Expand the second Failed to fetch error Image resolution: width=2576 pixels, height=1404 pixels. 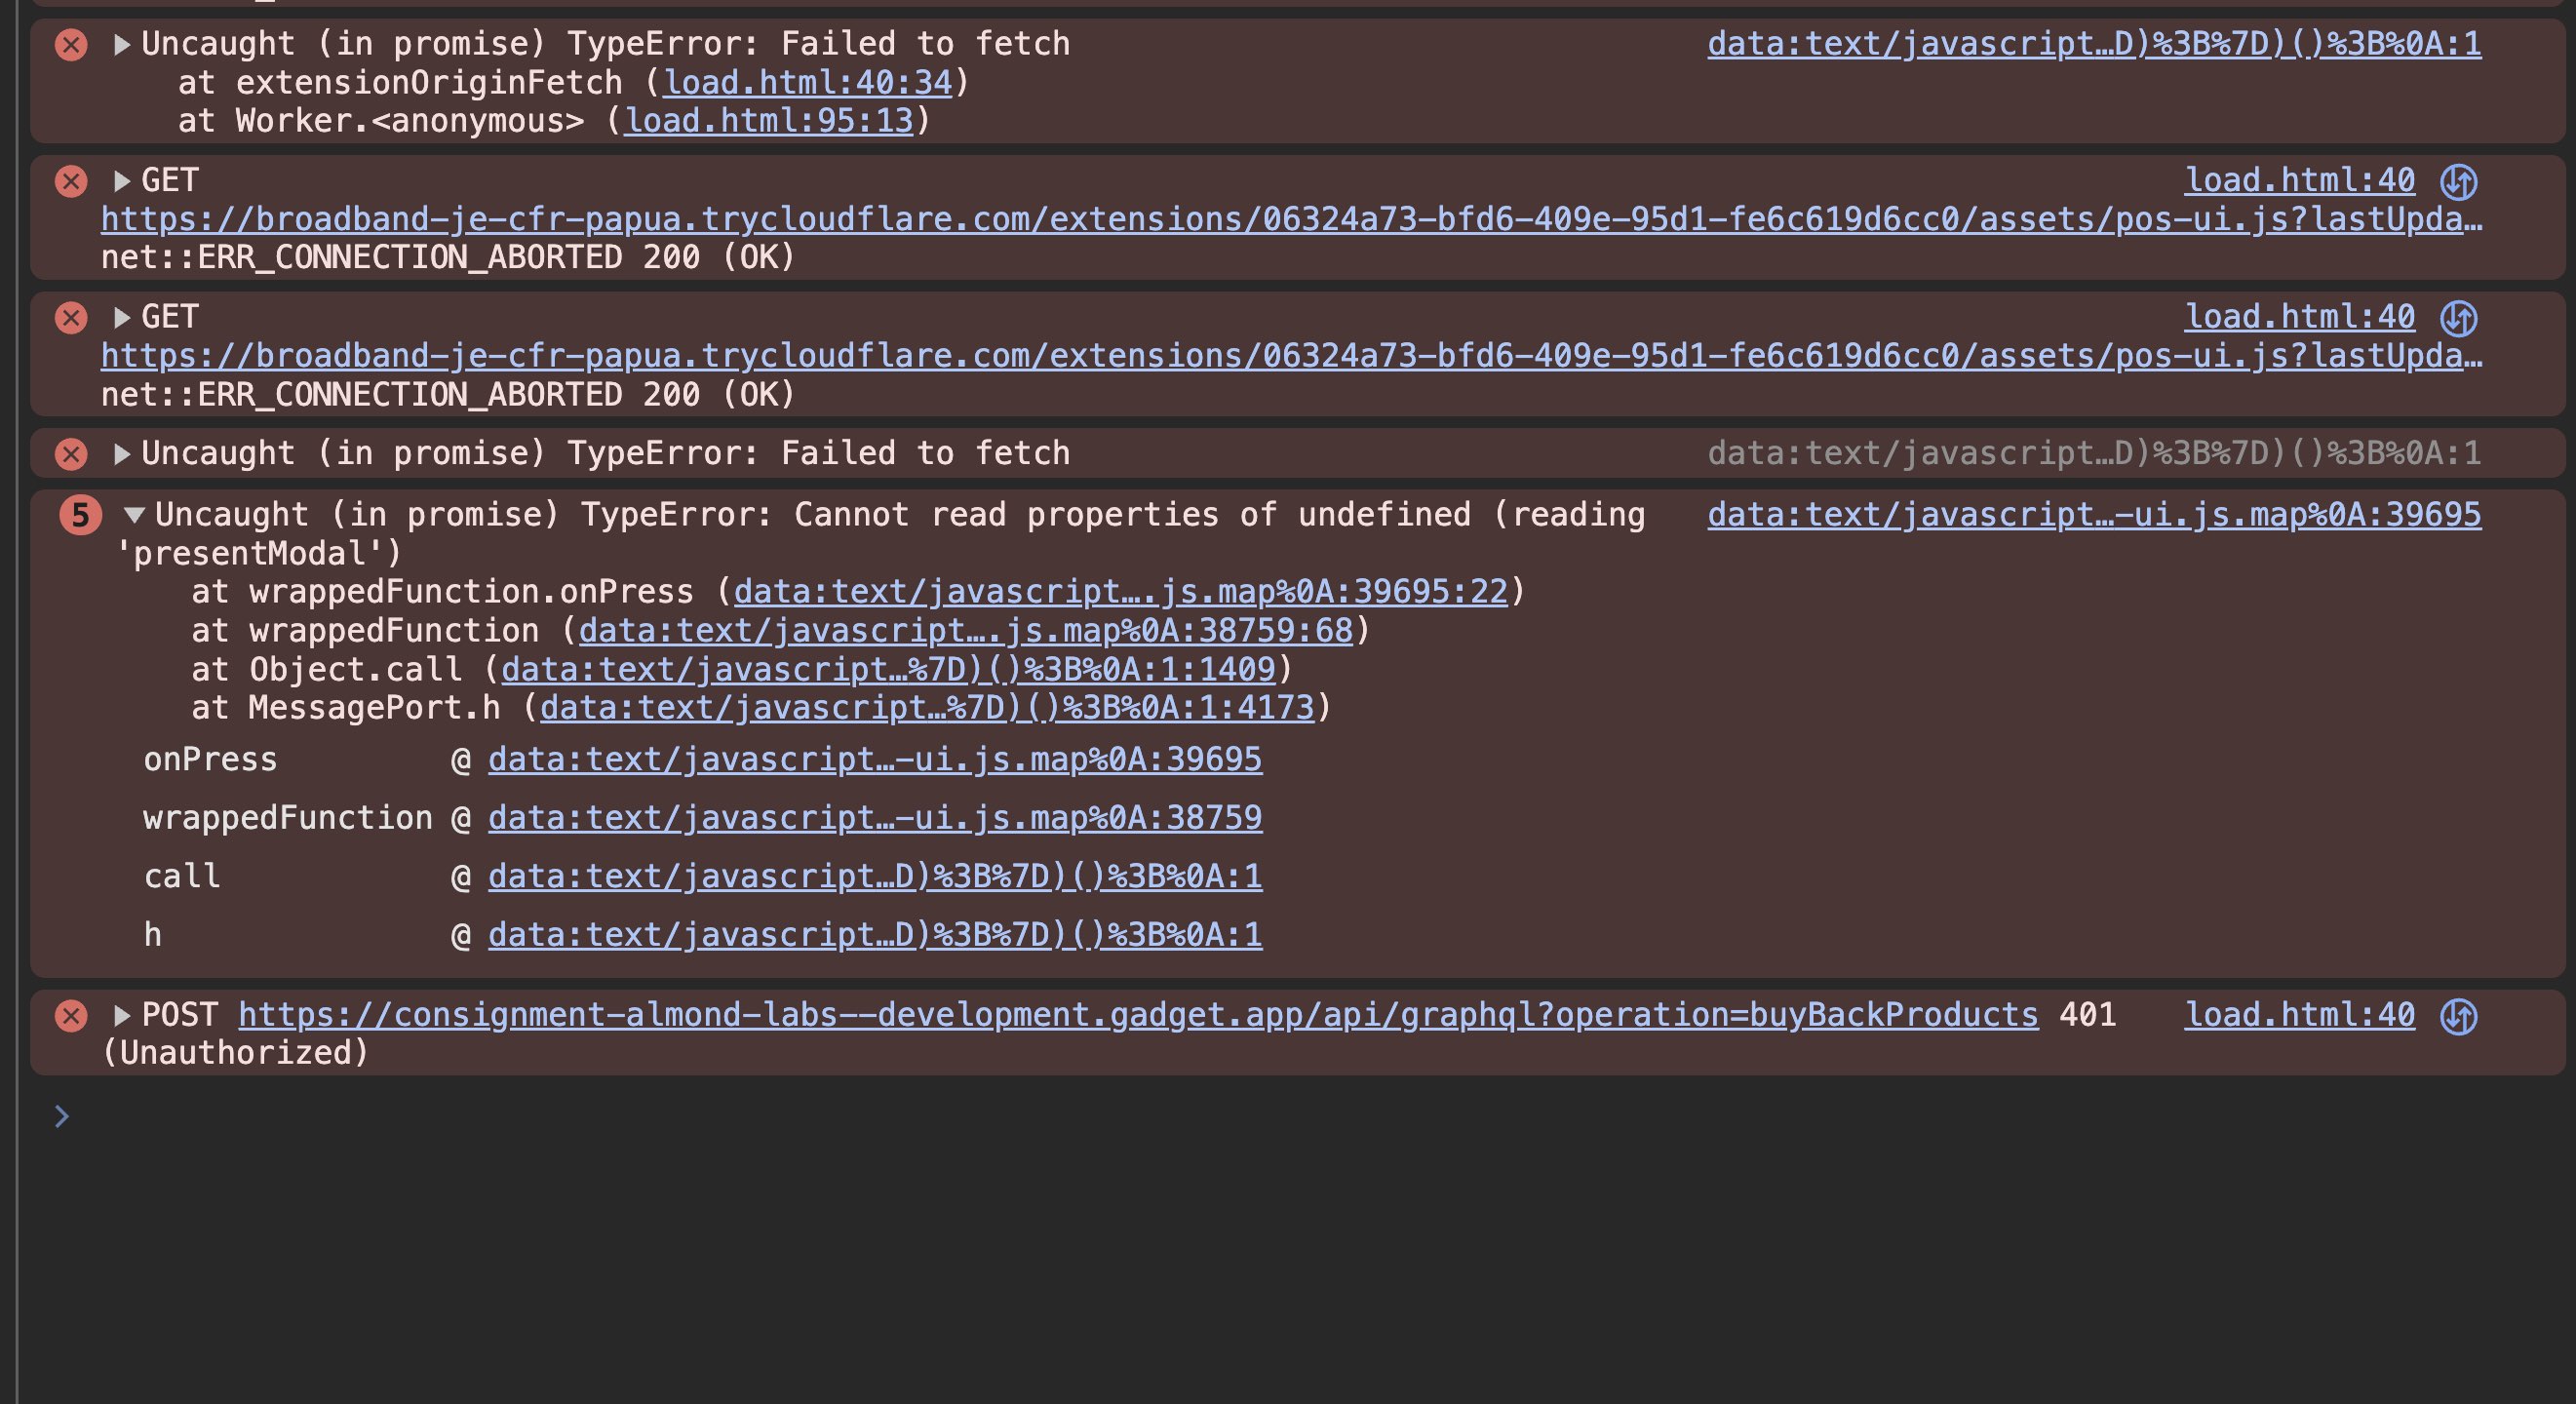pyautogui.click(x=122, y=454)
